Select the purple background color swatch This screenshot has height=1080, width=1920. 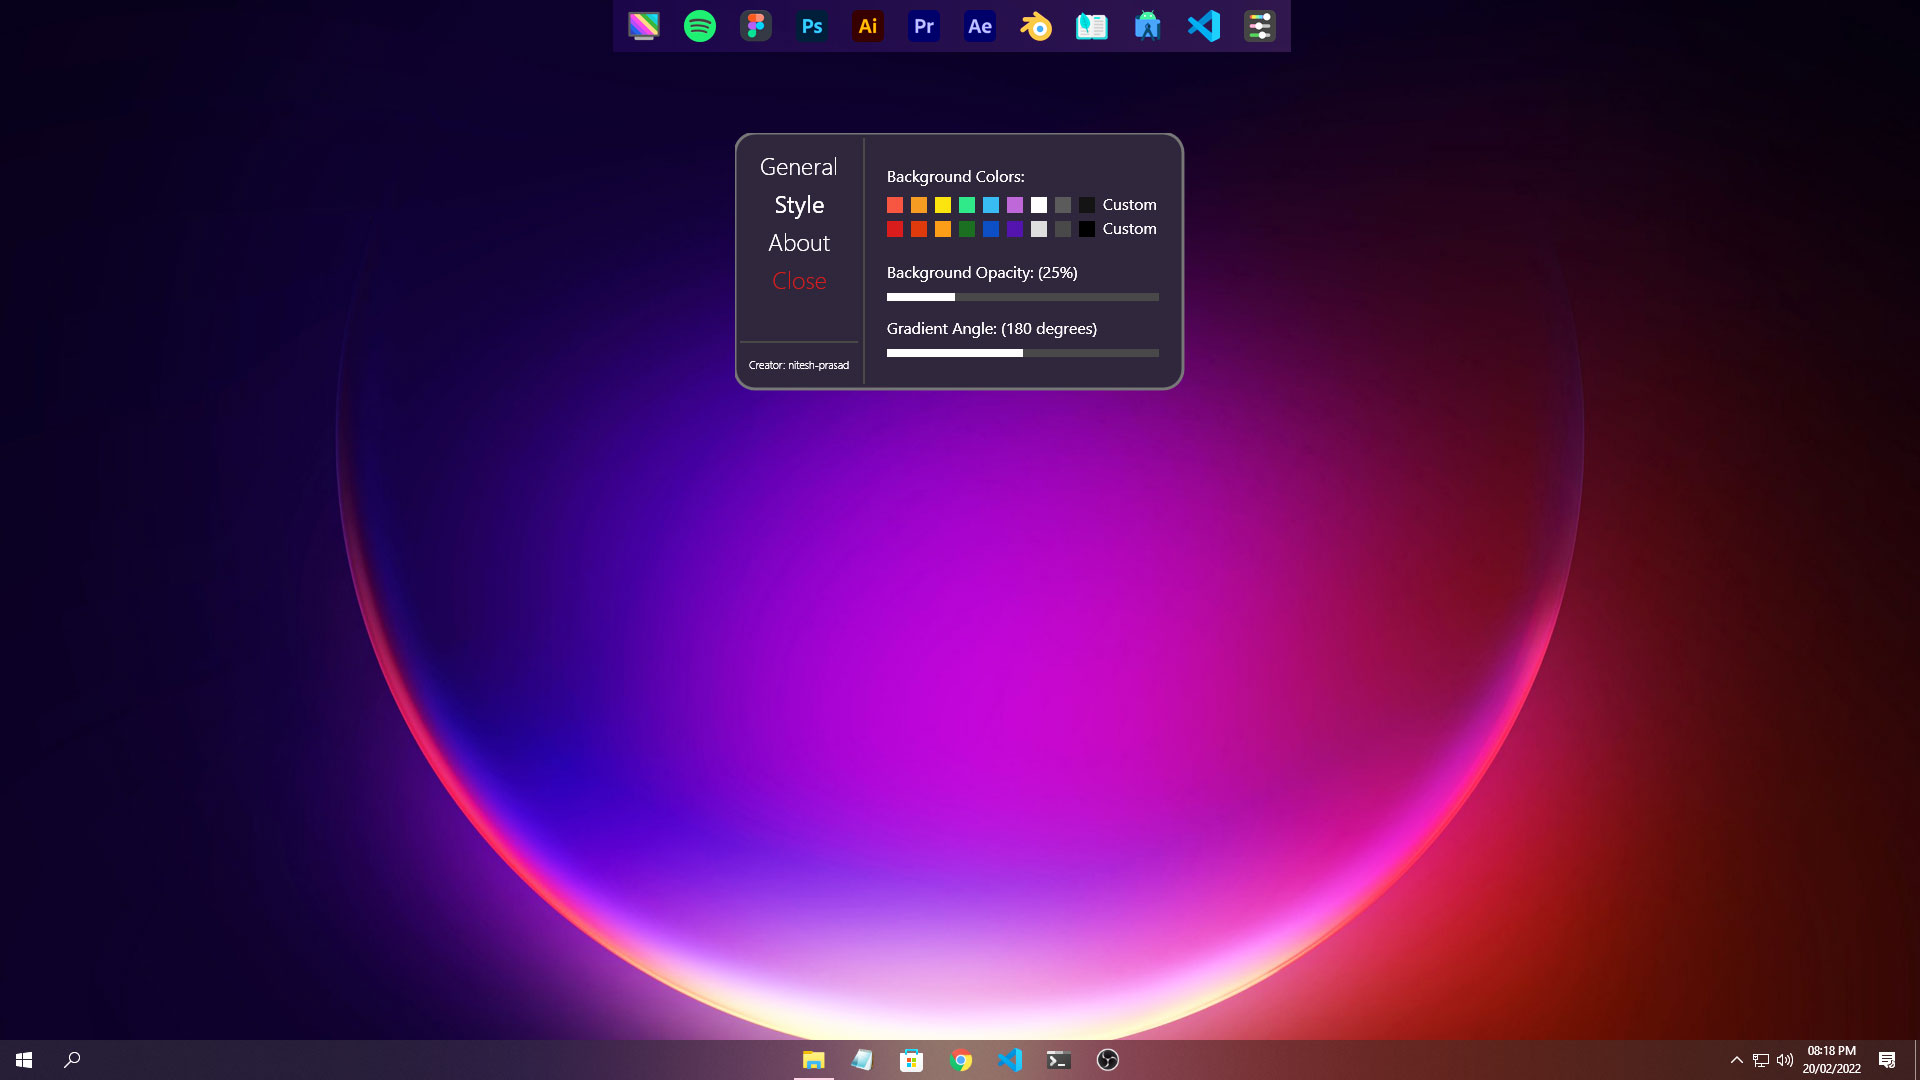coord(1014,228)
